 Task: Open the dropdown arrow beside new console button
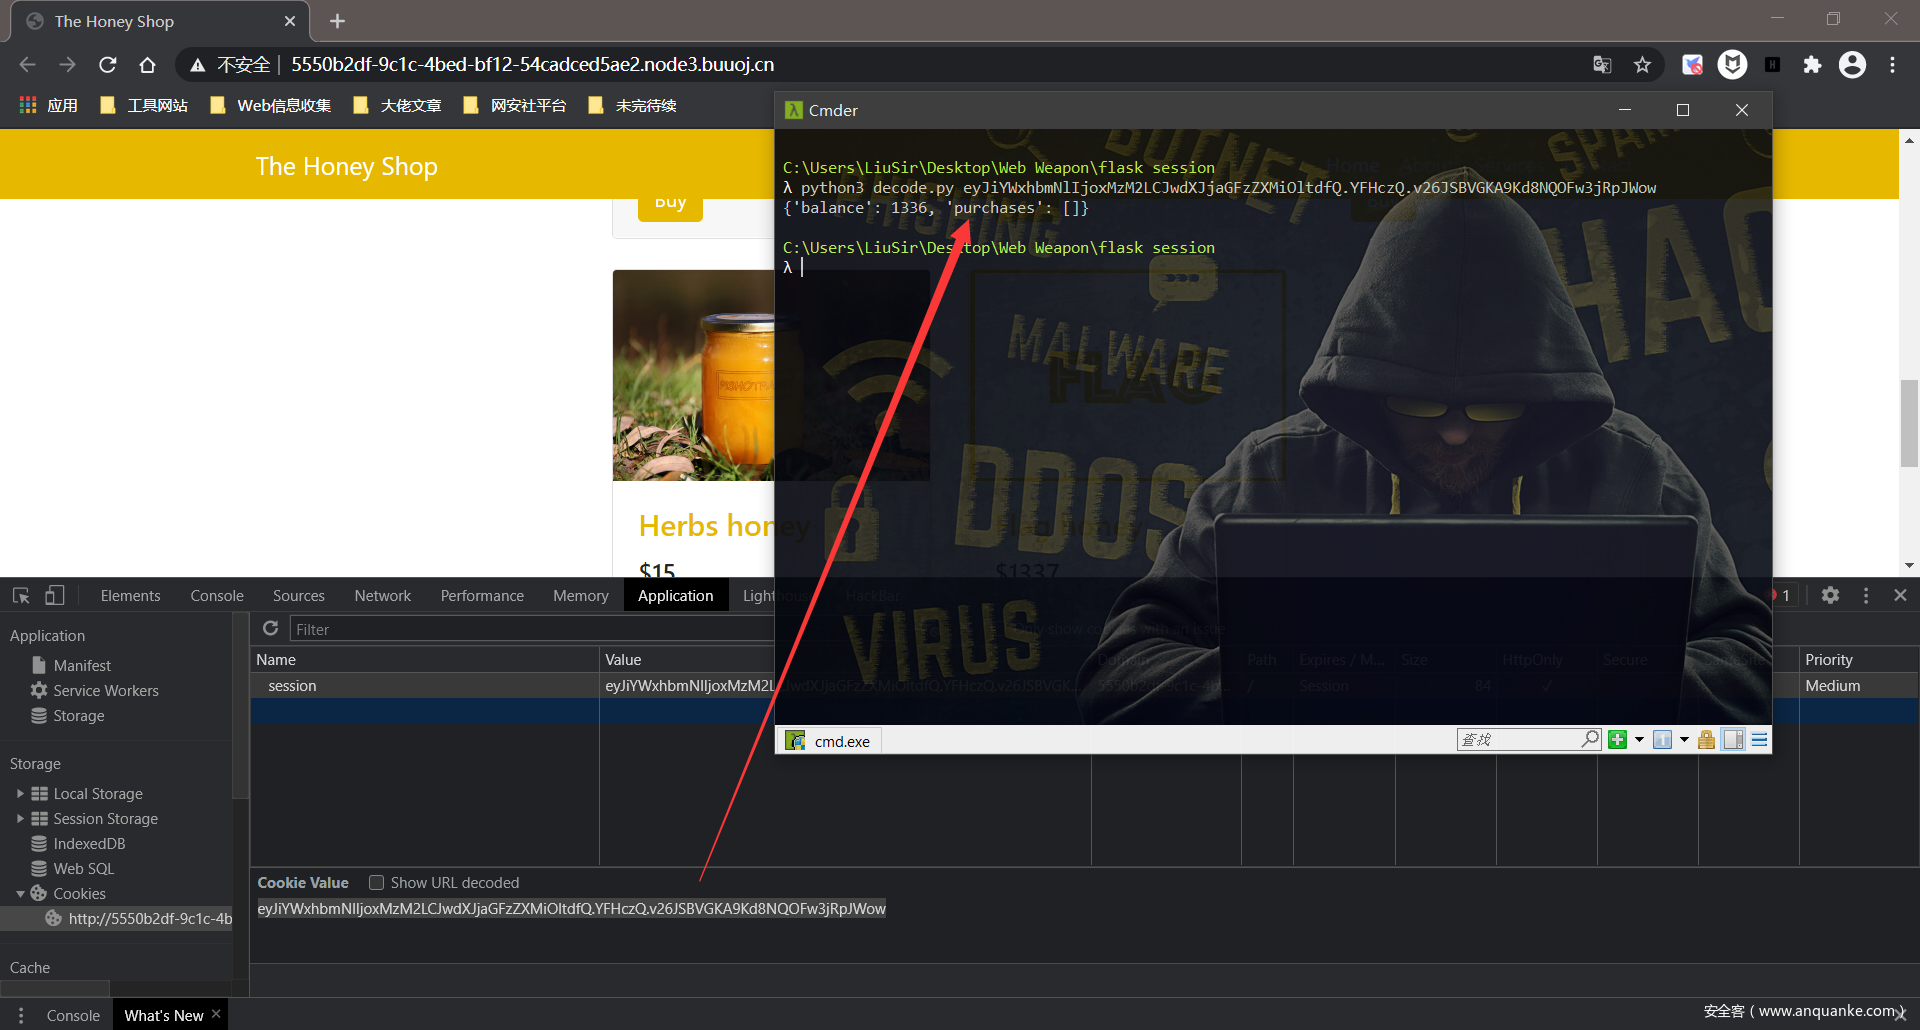[1639, 740]
